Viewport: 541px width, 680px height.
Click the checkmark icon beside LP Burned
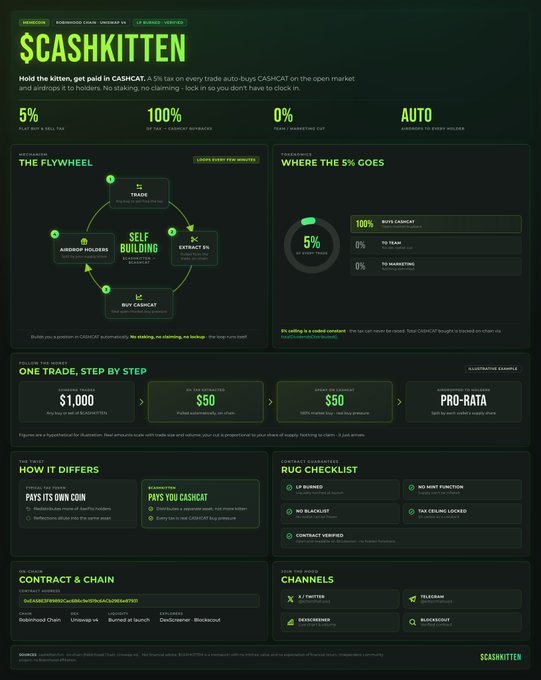[x=289, y=487]
